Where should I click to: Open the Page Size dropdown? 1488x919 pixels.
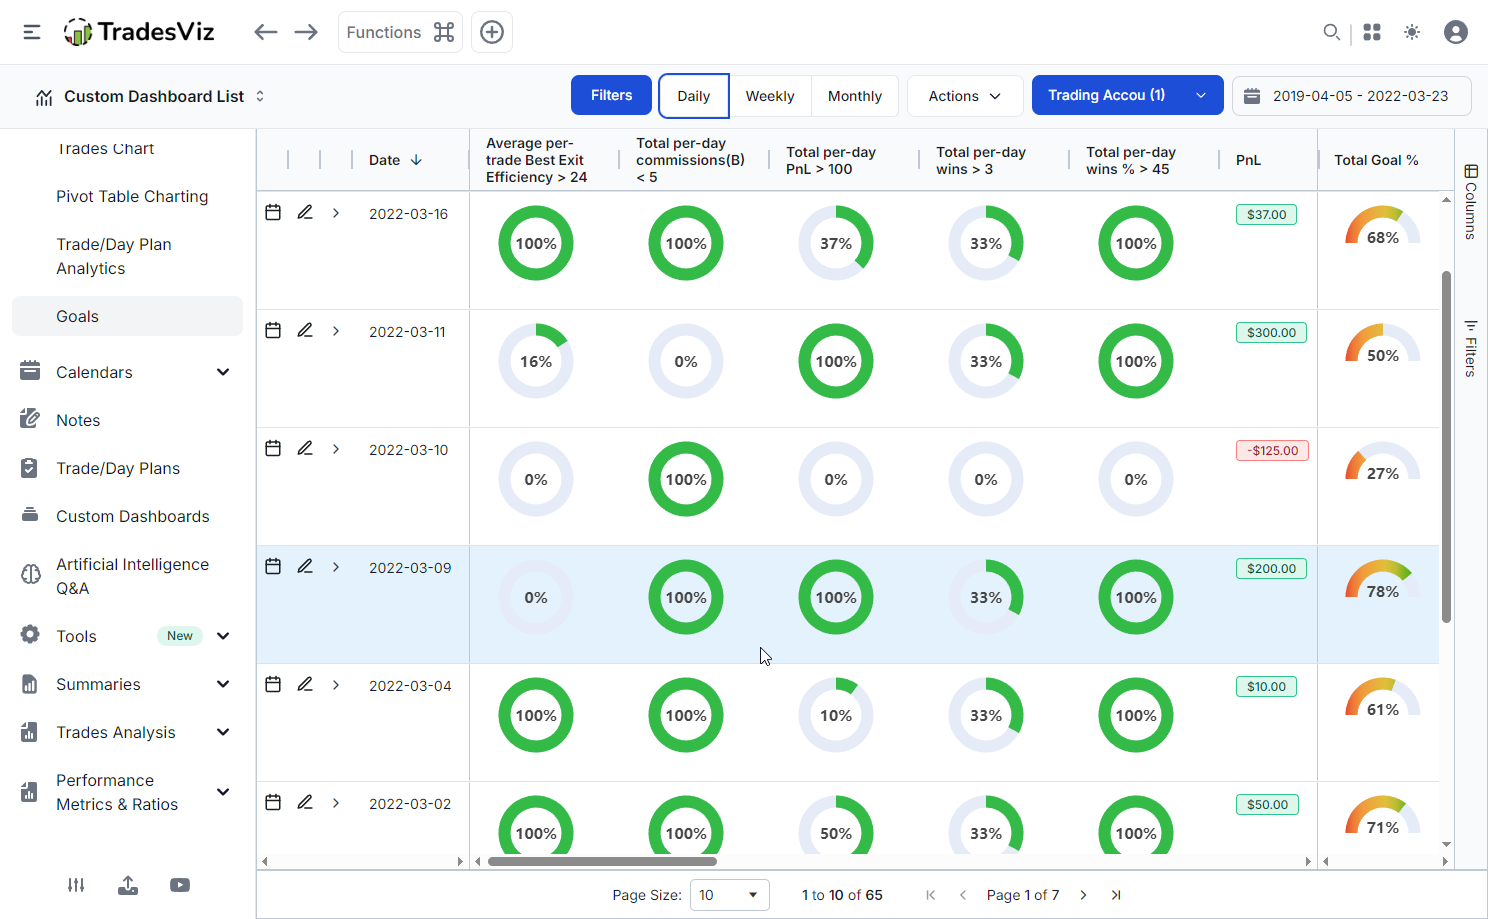click(x=729, y=895)
